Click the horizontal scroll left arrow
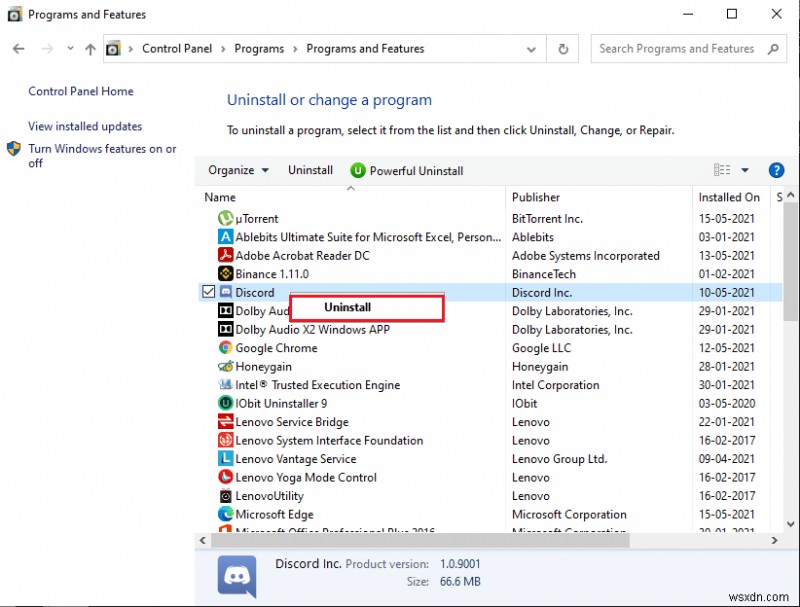Image resolution: width=800 pixels, height=607 pixels. pos(203,540)
